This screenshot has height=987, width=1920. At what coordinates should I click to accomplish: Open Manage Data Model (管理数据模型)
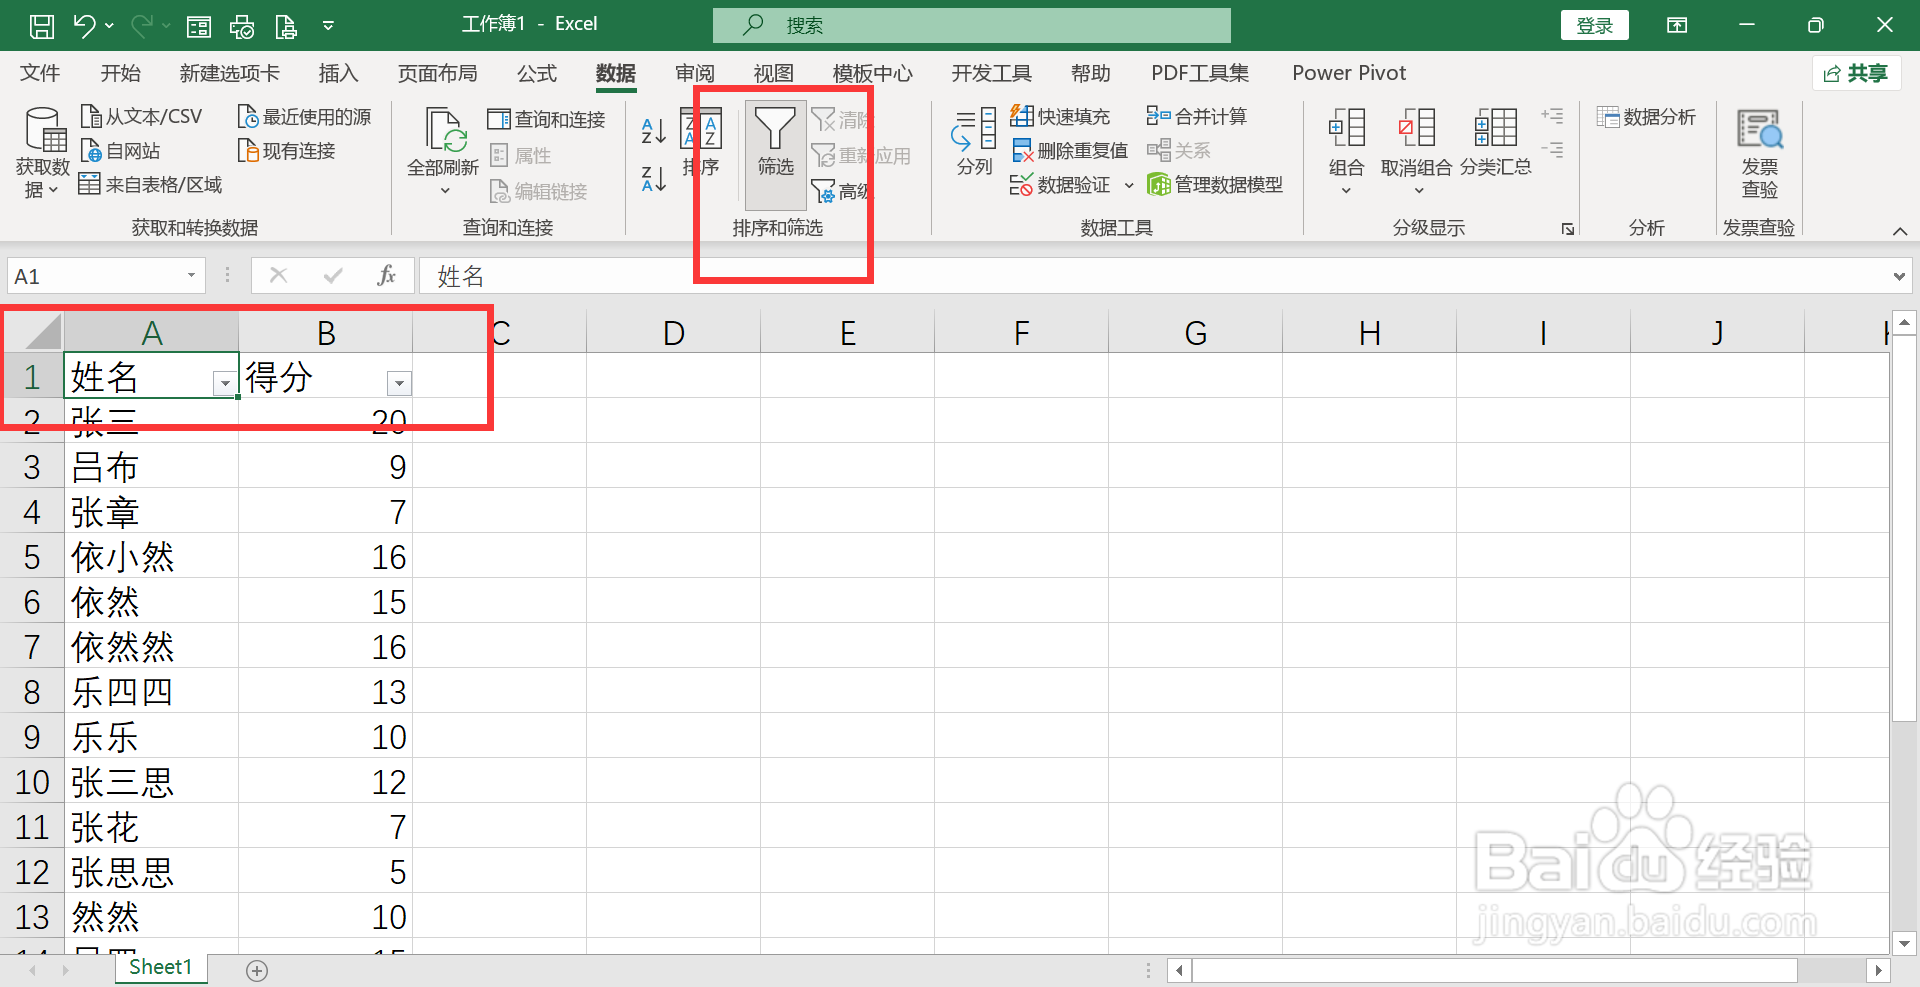1215,185
